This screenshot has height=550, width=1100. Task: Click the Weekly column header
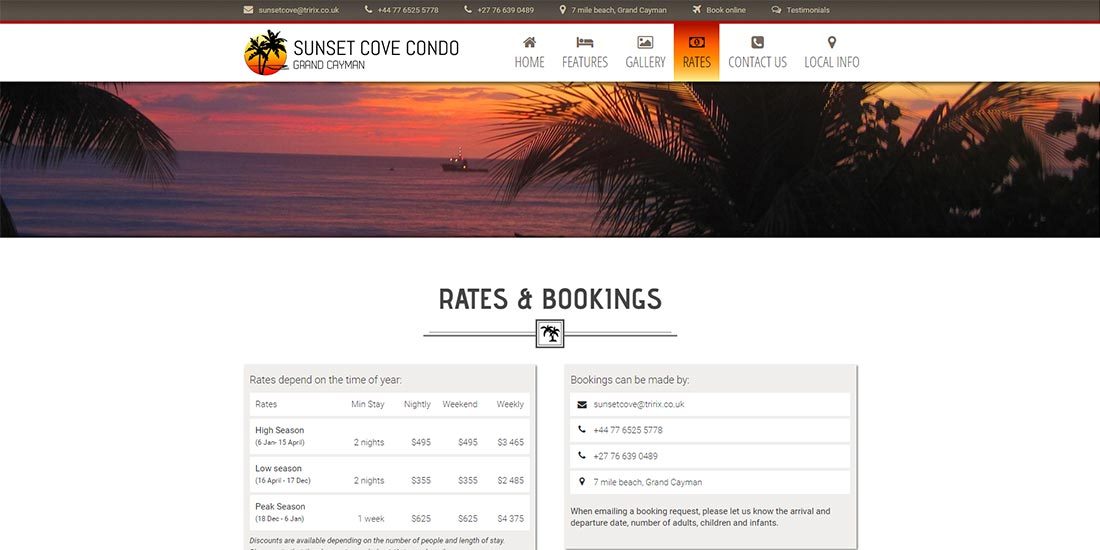pyautogui.click(x=510, y=405)
